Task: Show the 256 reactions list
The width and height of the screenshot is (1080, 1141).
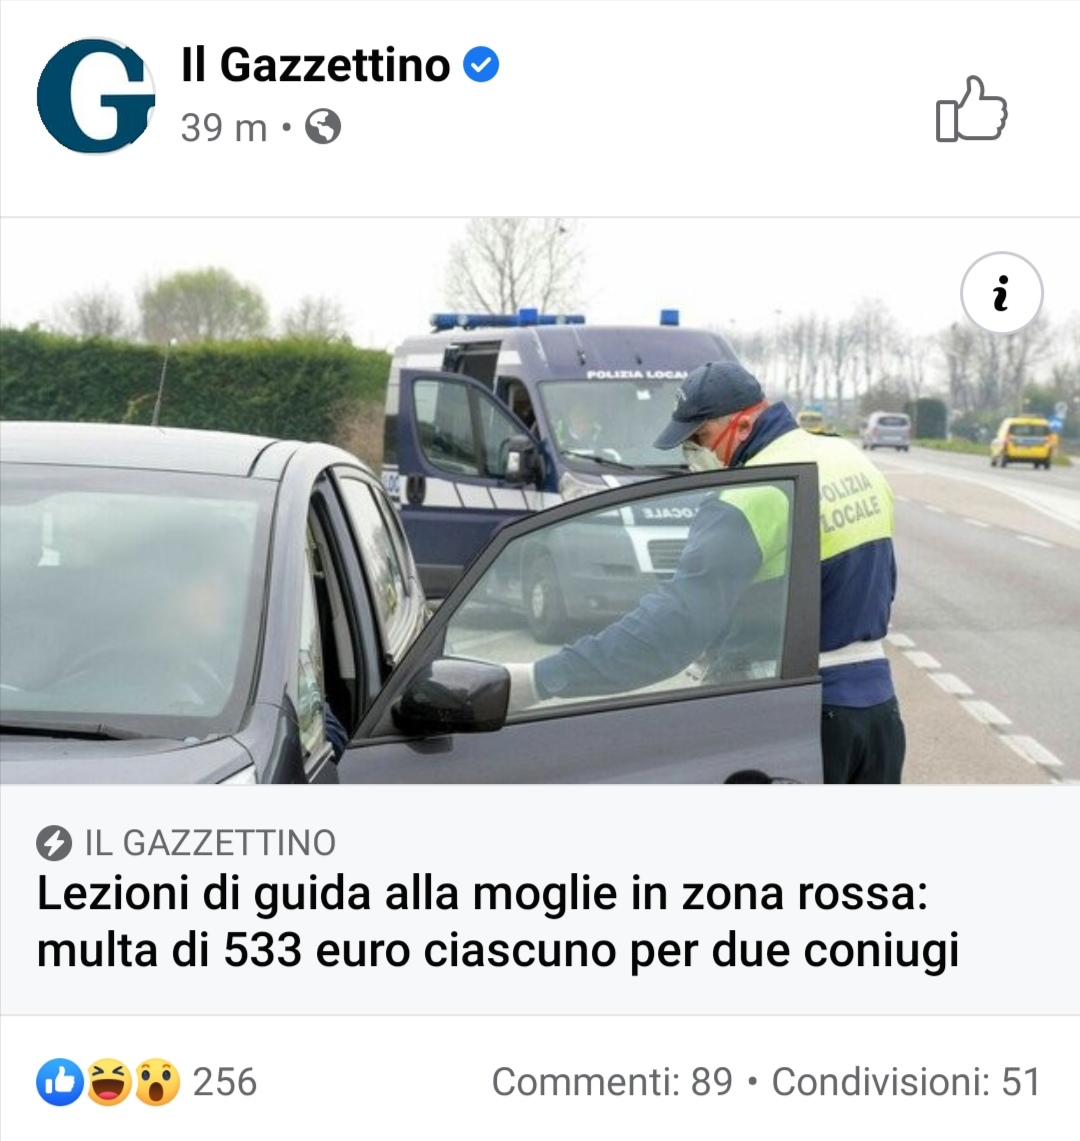Action: [225, 1082]
